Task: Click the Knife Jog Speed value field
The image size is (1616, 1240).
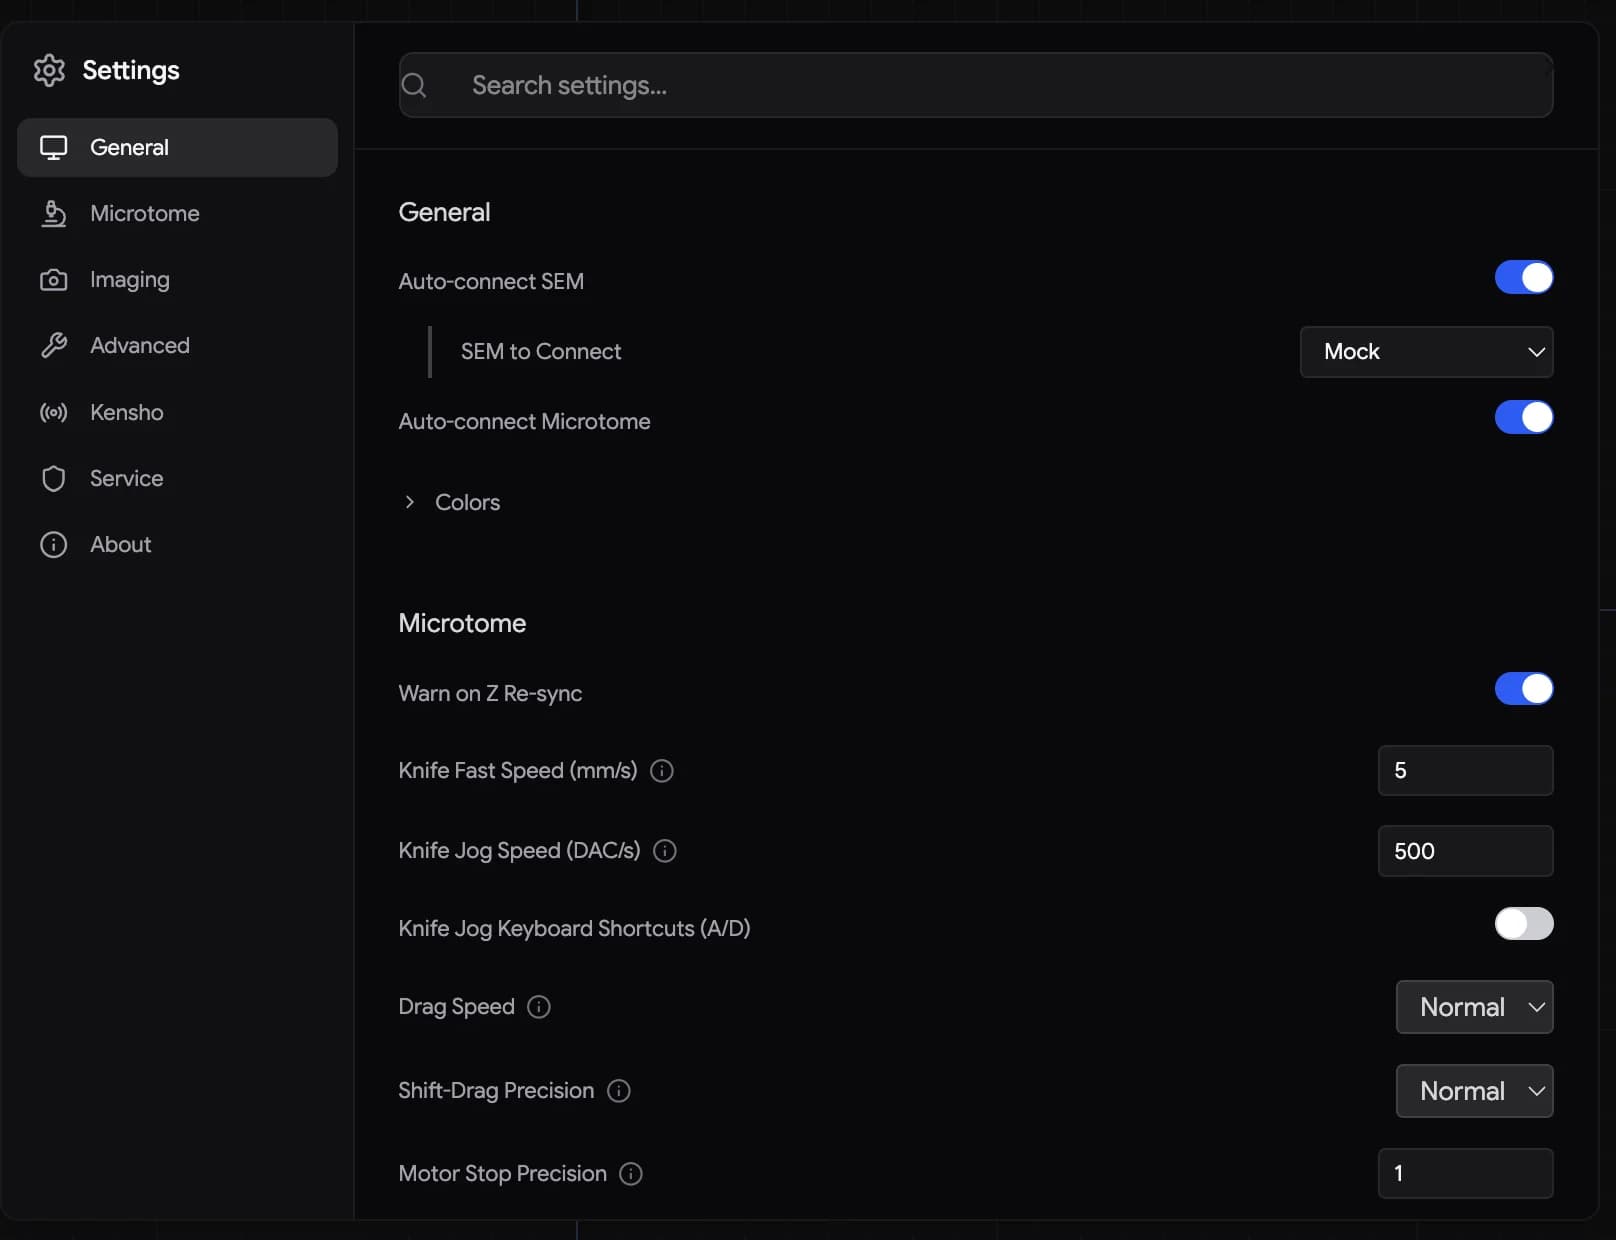Action: point(1464,851)
